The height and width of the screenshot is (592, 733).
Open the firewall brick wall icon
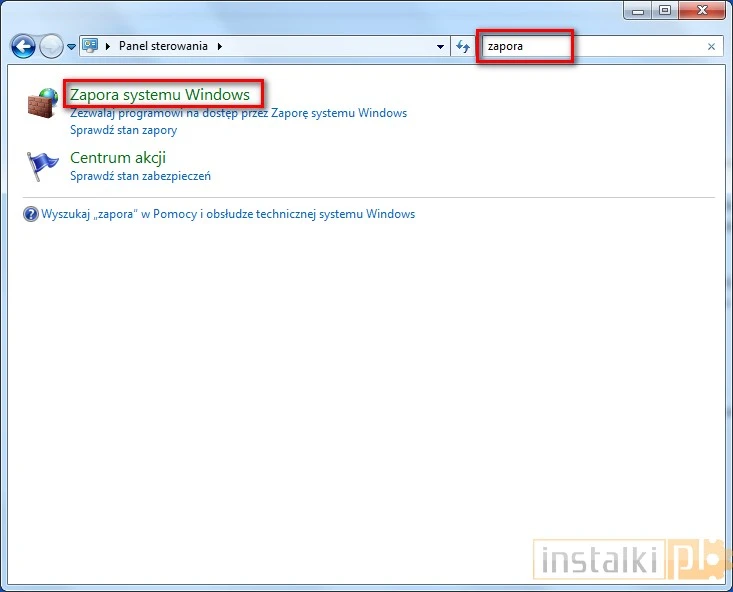pyautogui.click(x=43, y=102)
